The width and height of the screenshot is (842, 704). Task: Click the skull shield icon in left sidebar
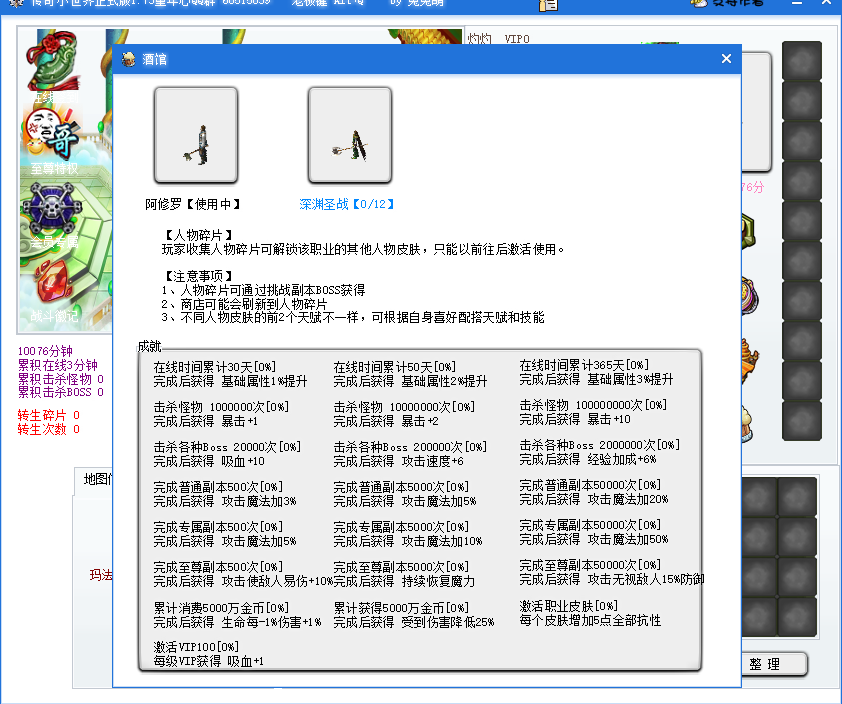(52, 211)
